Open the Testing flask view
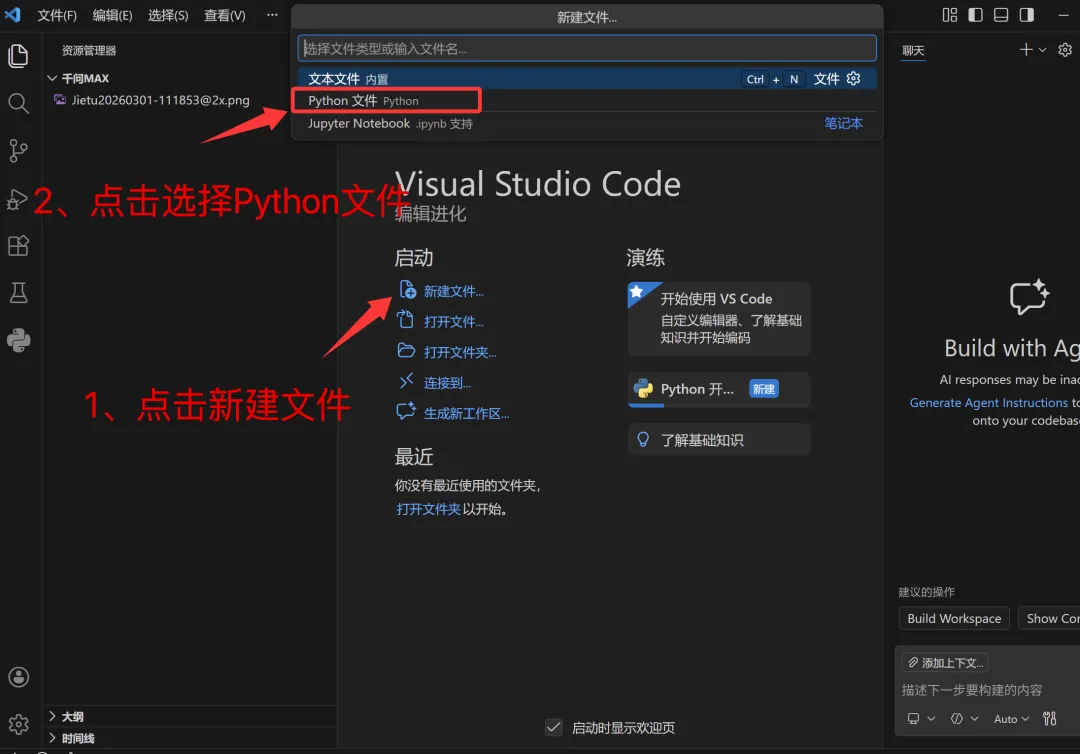 coord(18,293)
